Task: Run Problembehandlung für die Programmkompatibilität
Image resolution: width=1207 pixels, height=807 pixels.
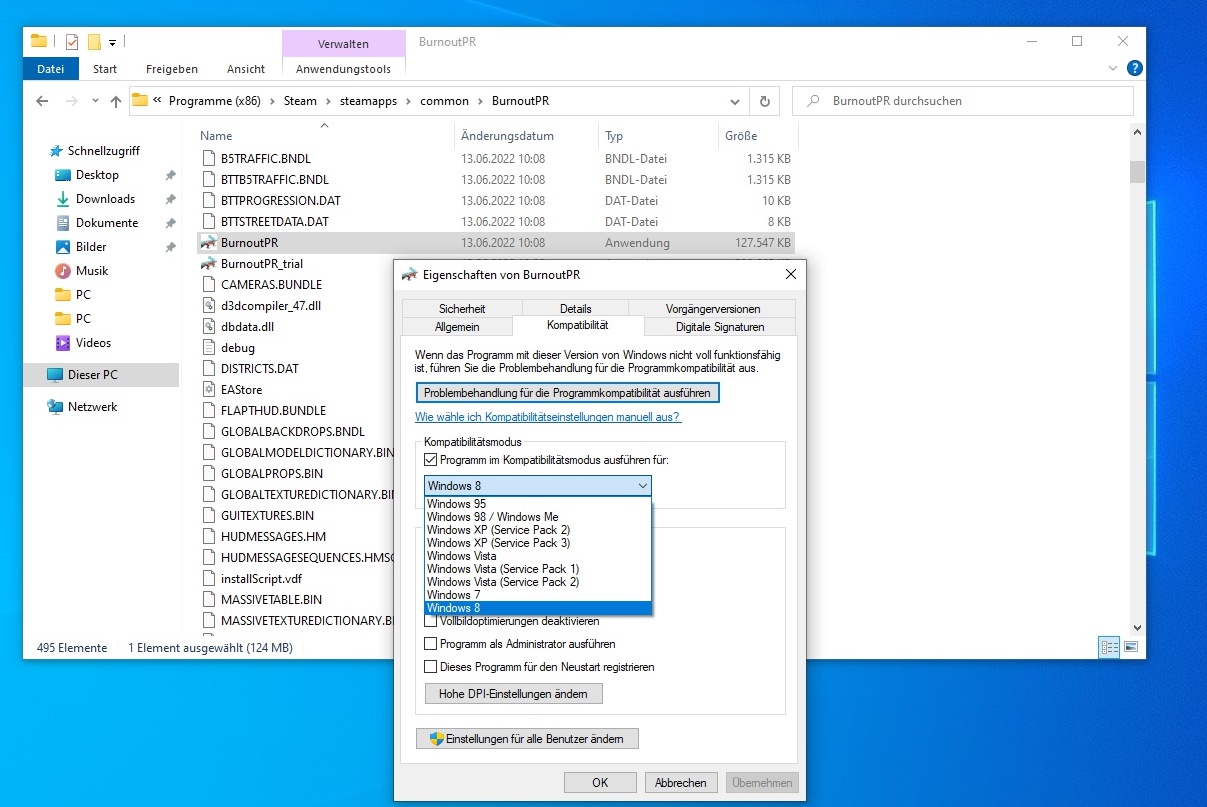Action: pyautogui.click(x=567, y=393)
